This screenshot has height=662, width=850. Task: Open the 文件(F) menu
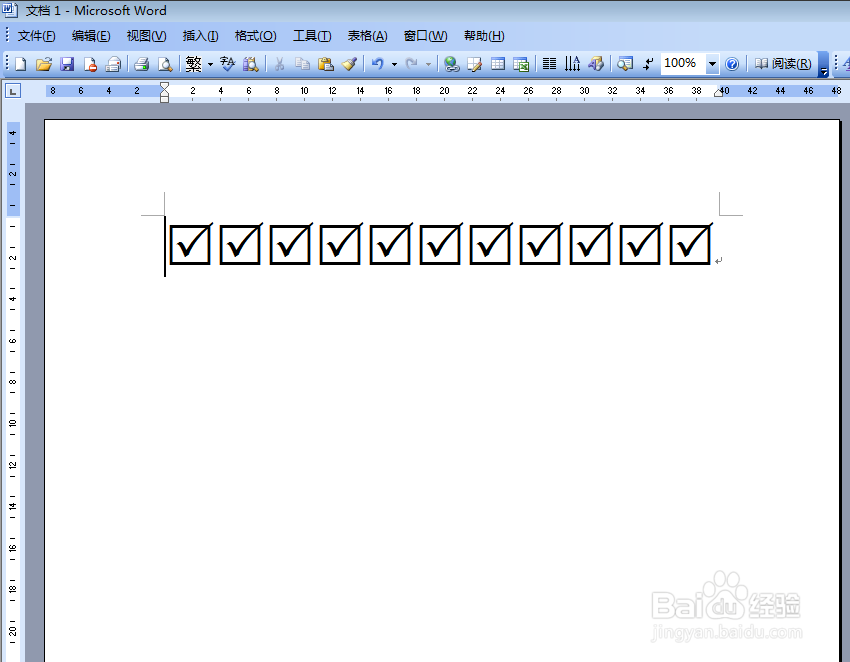(36, 36)
